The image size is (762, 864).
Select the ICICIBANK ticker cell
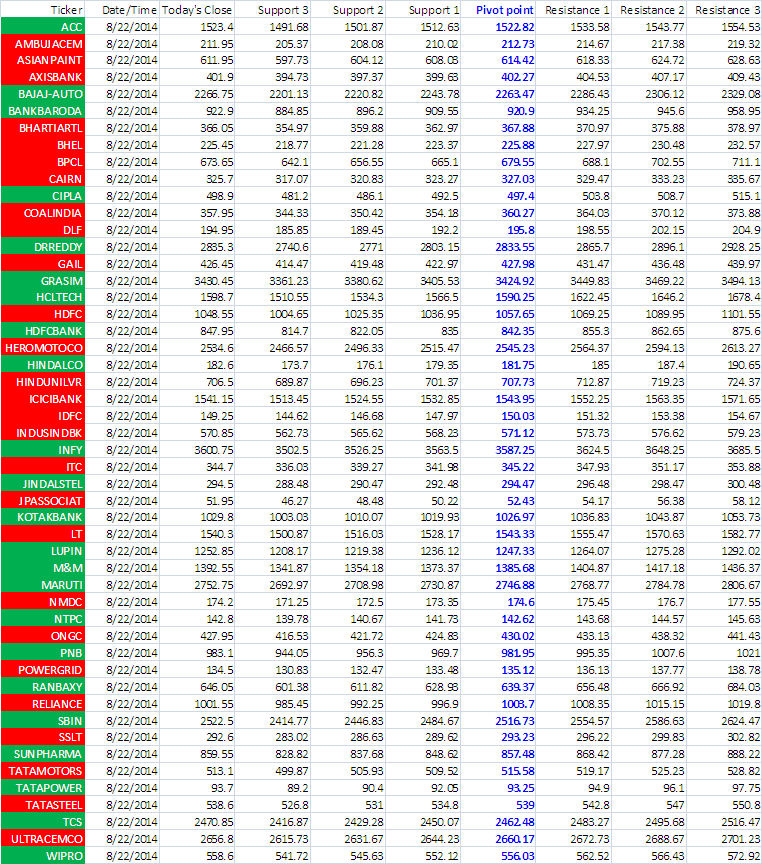point(43,399)
